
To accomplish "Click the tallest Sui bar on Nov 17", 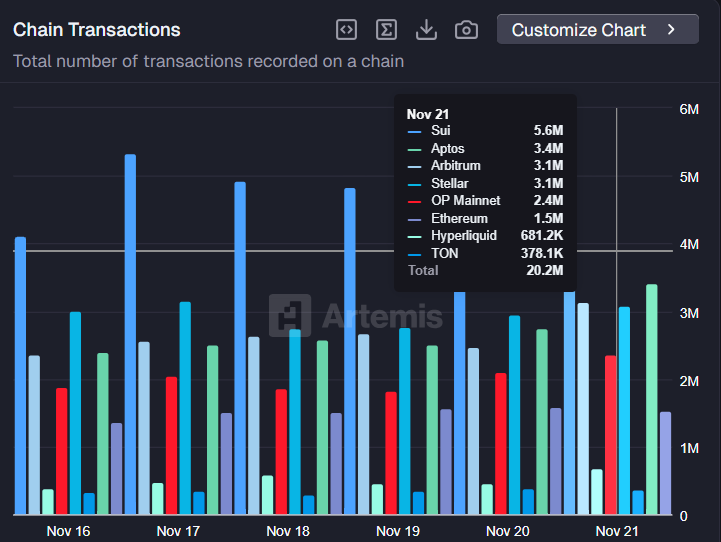I will [130, 334].
